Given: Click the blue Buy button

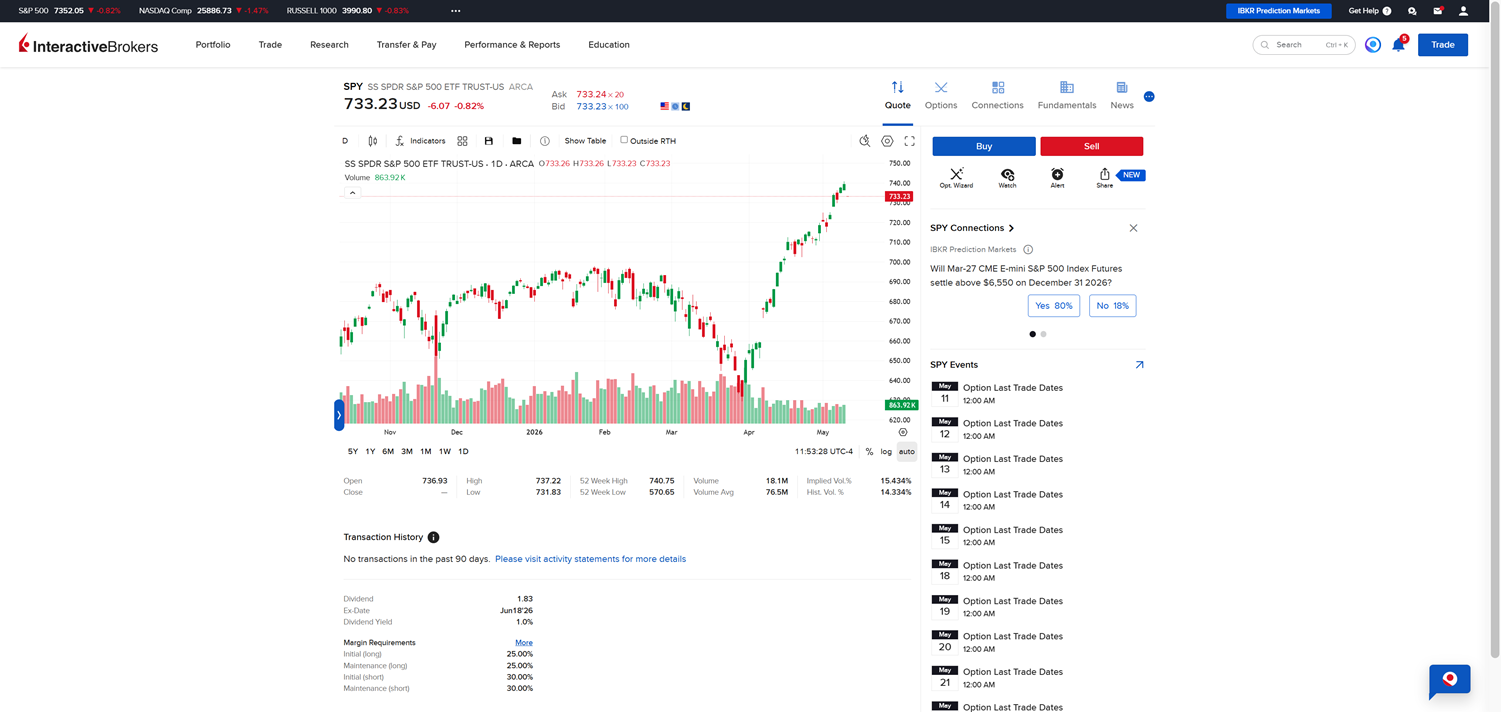Looking at the screenshot, I should pyautogui.click(x=984, y=146).
